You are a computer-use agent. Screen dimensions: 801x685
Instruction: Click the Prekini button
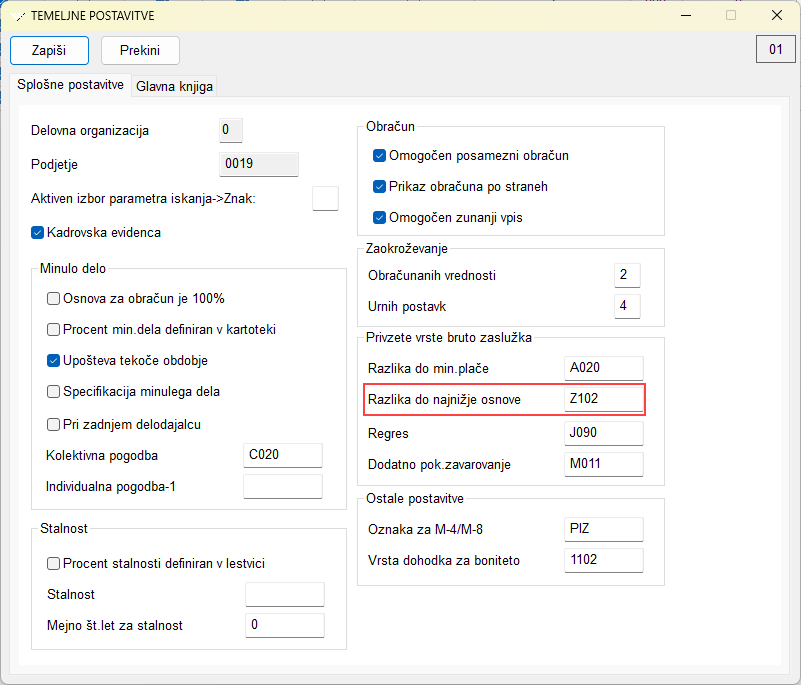point(140,51)
